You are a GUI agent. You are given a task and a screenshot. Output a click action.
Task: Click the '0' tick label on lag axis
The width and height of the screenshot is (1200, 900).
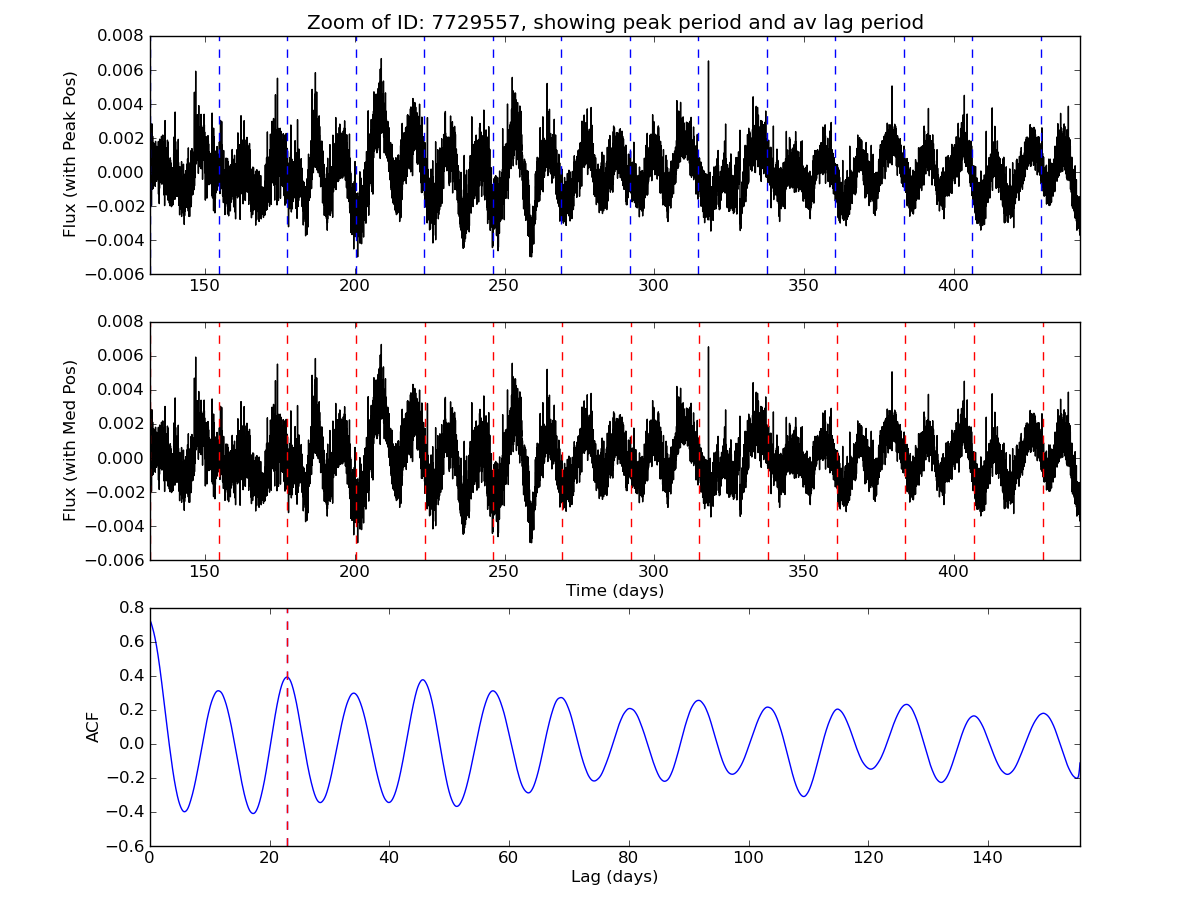pos(150,859)
